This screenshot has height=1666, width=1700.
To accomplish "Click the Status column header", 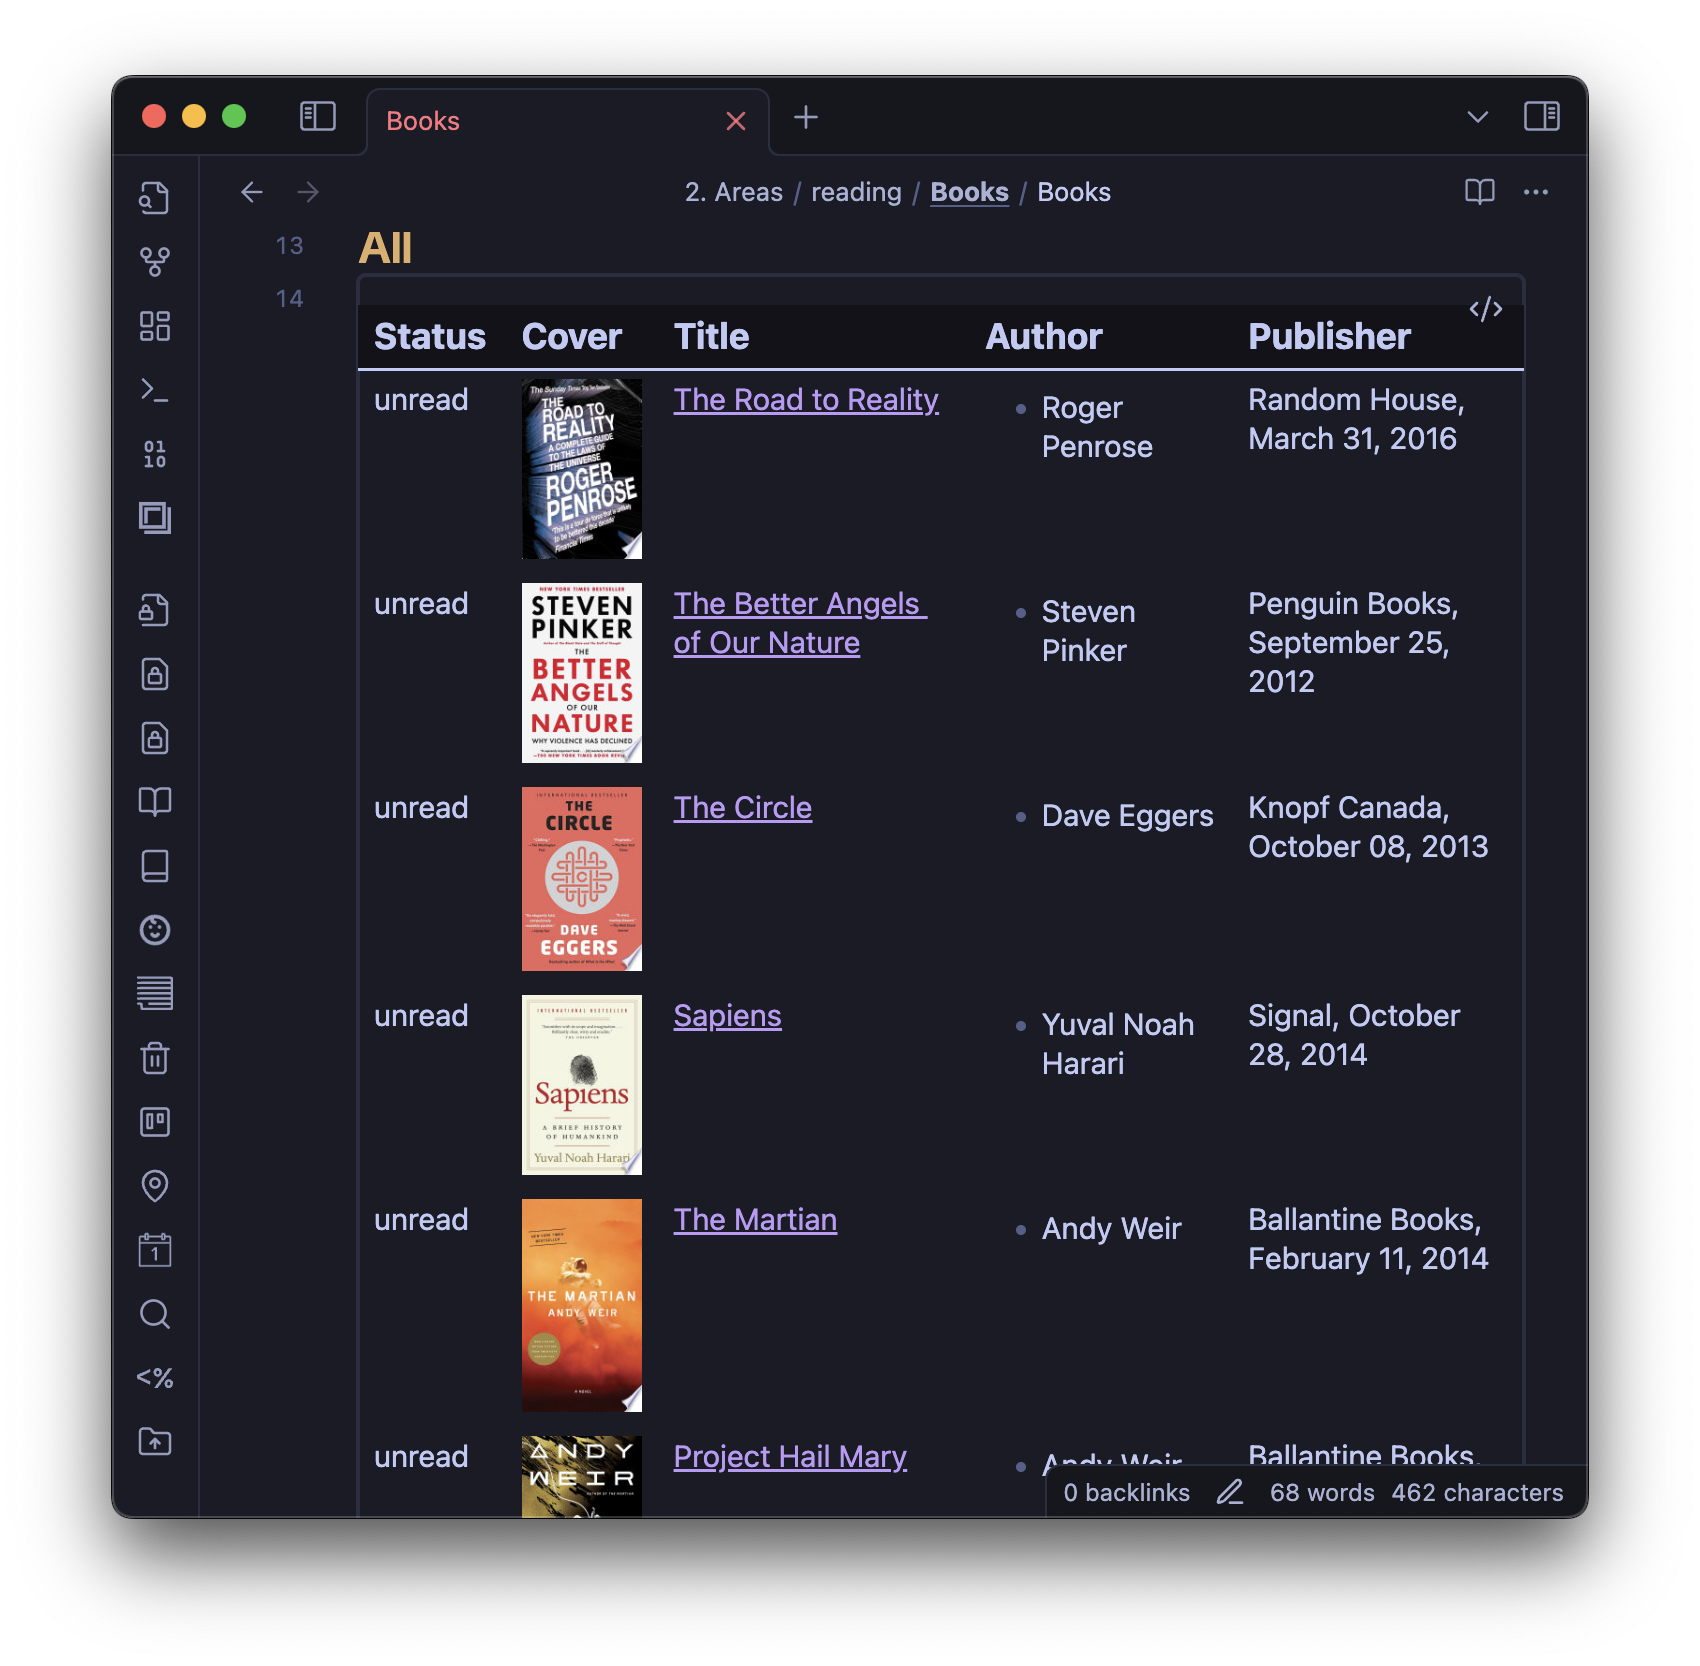I will [x=429, y=336].
